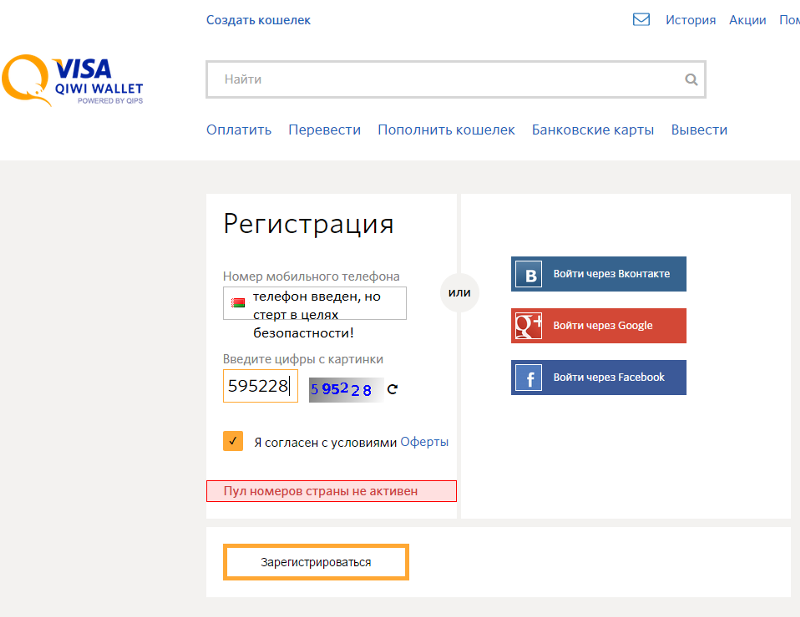Viewport: 800px width, 617px height.
Task: Click the captcha digits input field
Action: click(260, 386)
